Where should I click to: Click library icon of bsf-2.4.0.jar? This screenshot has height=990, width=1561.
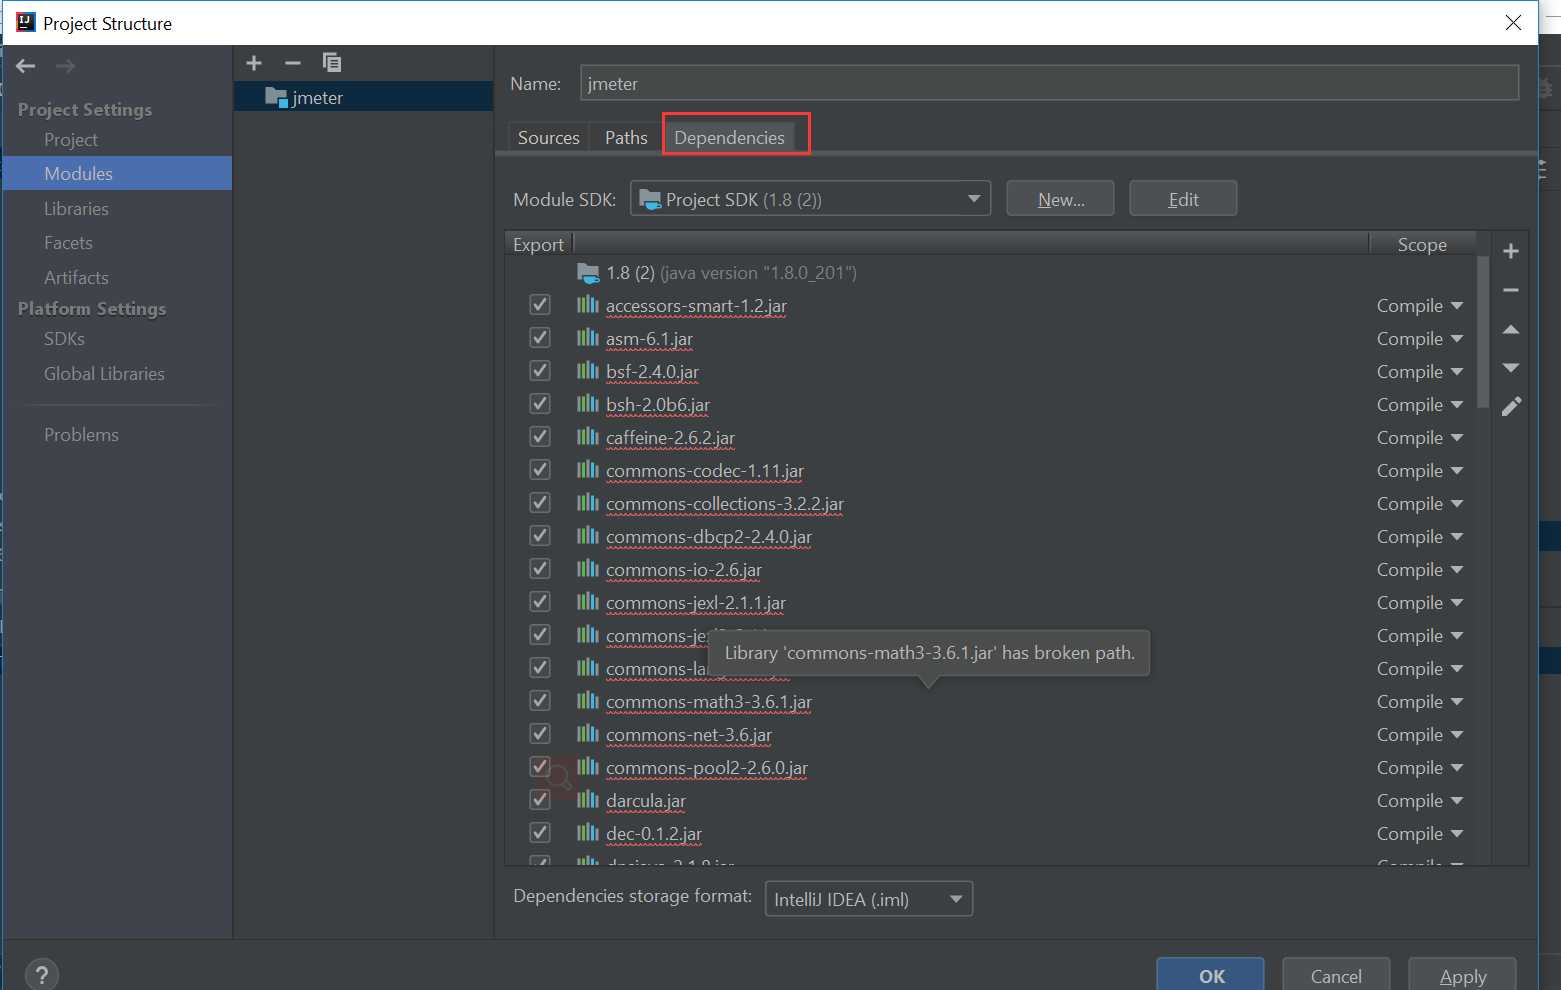click(x=588, y=371)
